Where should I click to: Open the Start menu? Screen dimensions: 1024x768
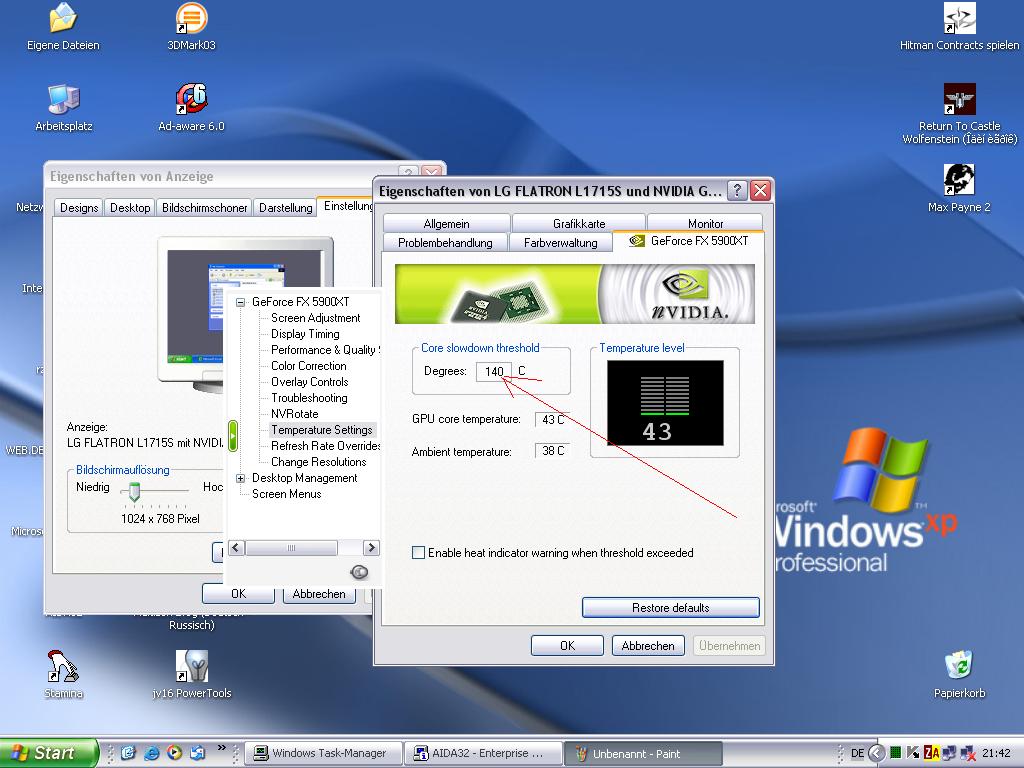pos(48,753)
